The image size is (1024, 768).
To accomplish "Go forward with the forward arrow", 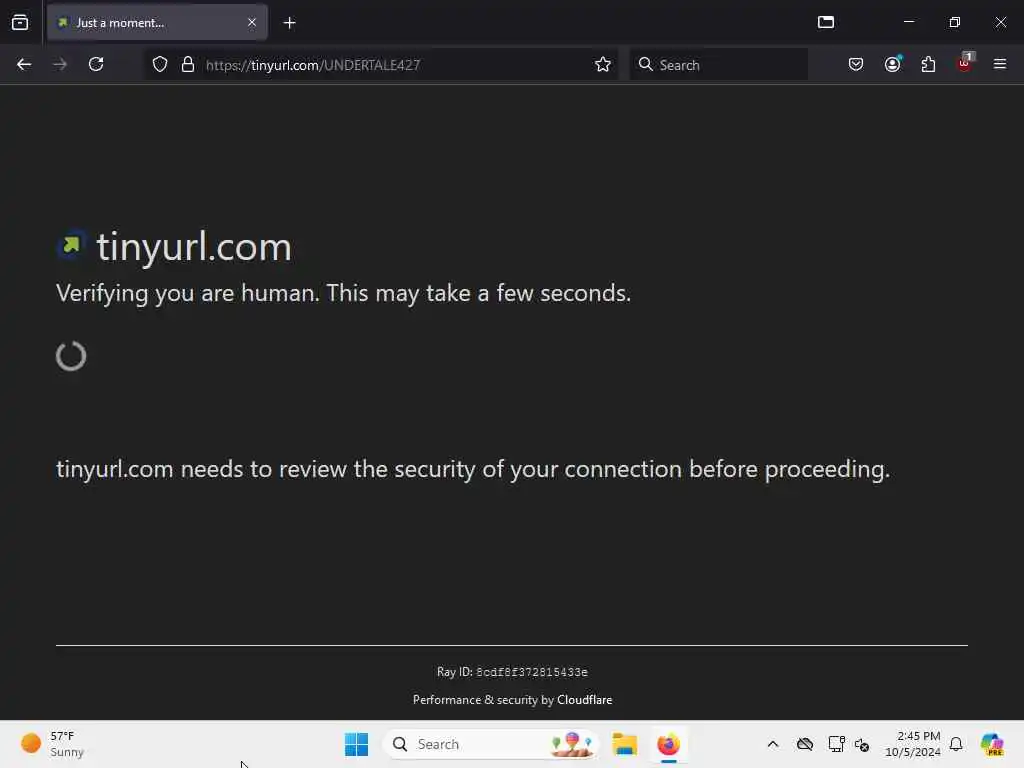I will 60,65.
